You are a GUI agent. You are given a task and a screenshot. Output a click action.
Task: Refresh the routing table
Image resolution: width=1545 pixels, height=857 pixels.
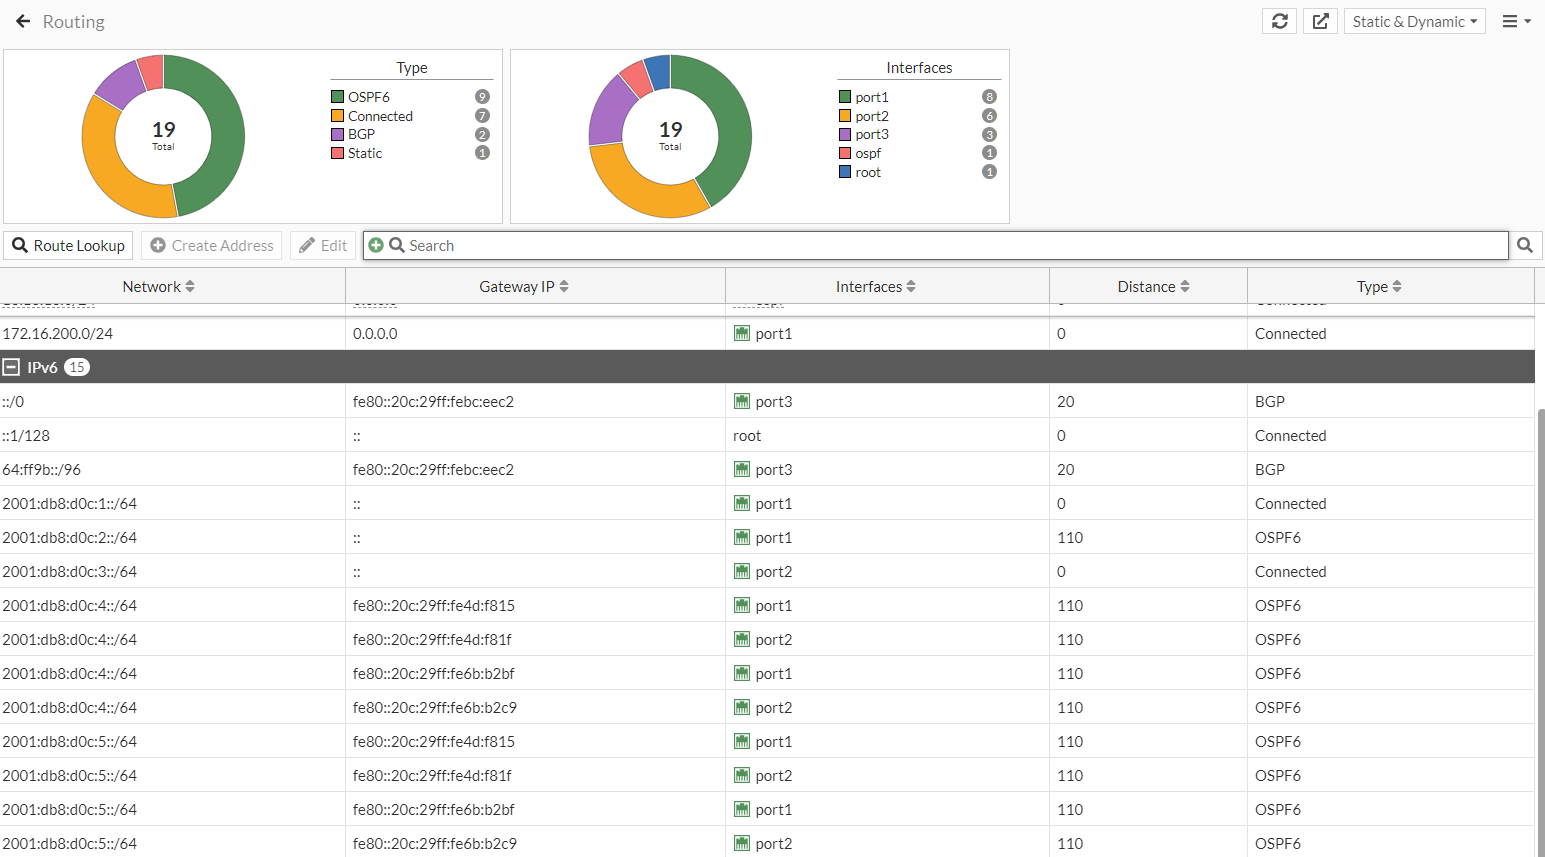click(x=1279, y=20)
